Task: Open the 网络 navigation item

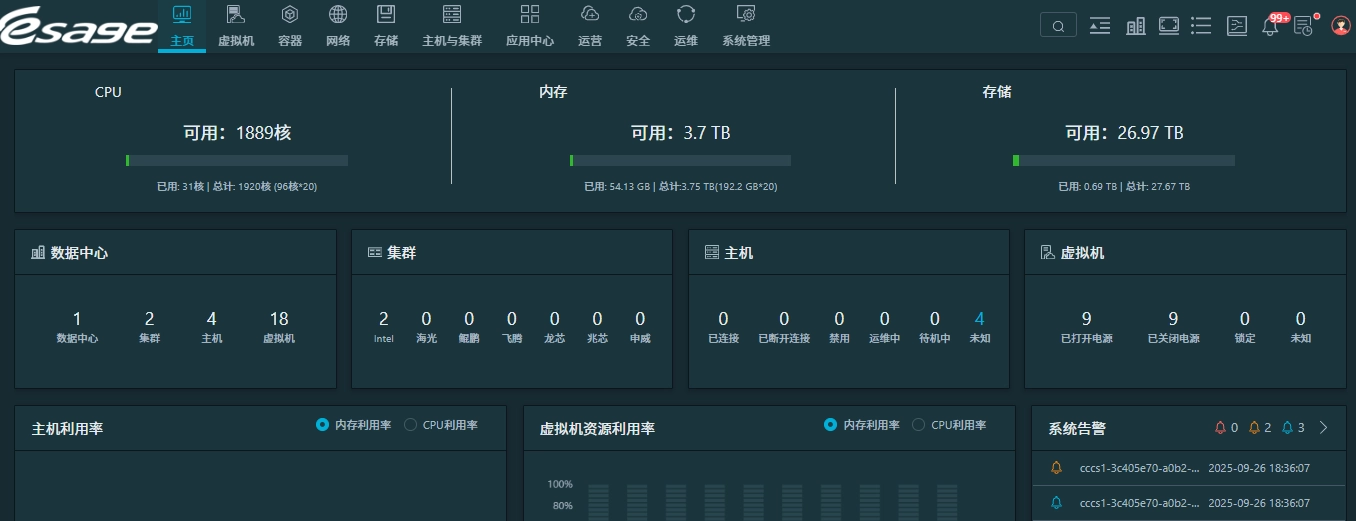Action: 338,26
